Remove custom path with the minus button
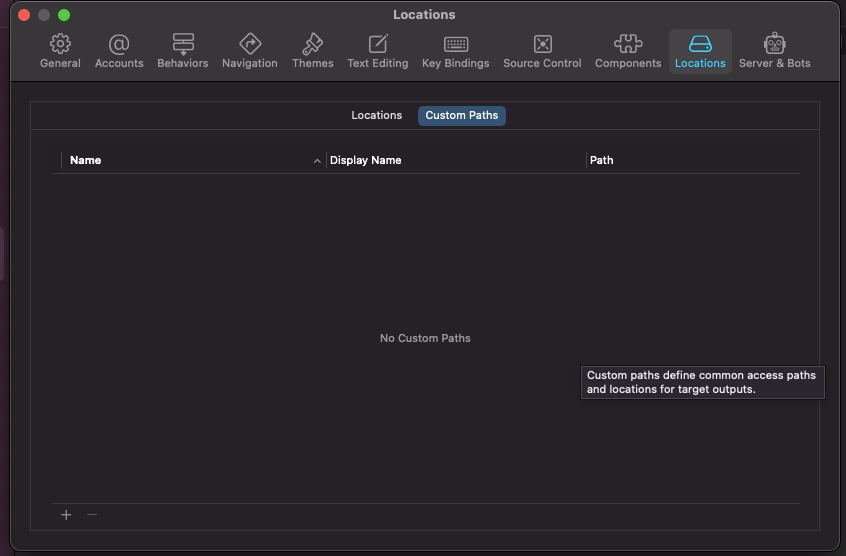This screenshot has height=556, width=846. click(92, 515)
